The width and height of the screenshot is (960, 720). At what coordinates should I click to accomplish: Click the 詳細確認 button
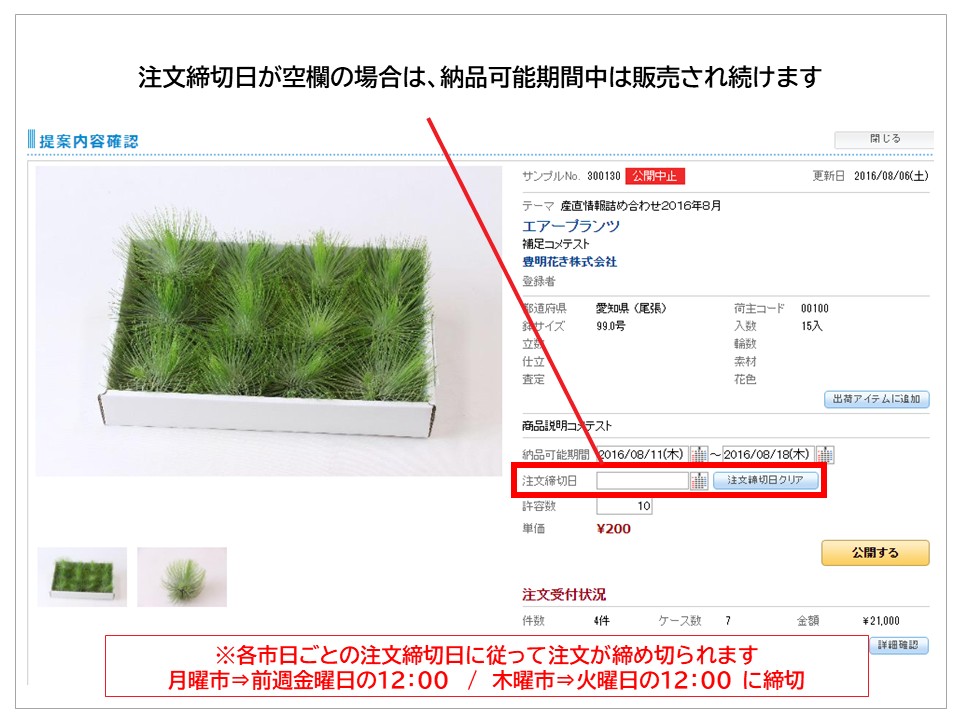(x=898, y=645)
